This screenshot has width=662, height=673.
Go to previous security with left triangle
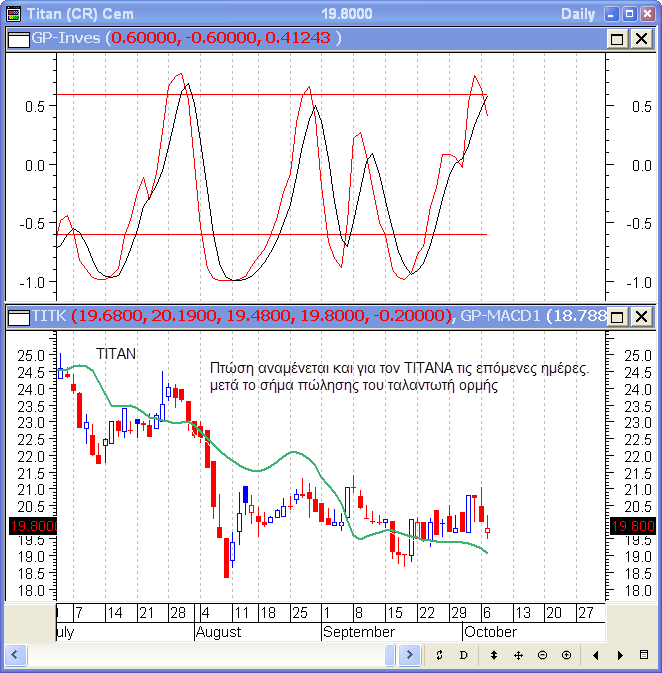coord(596,655)
